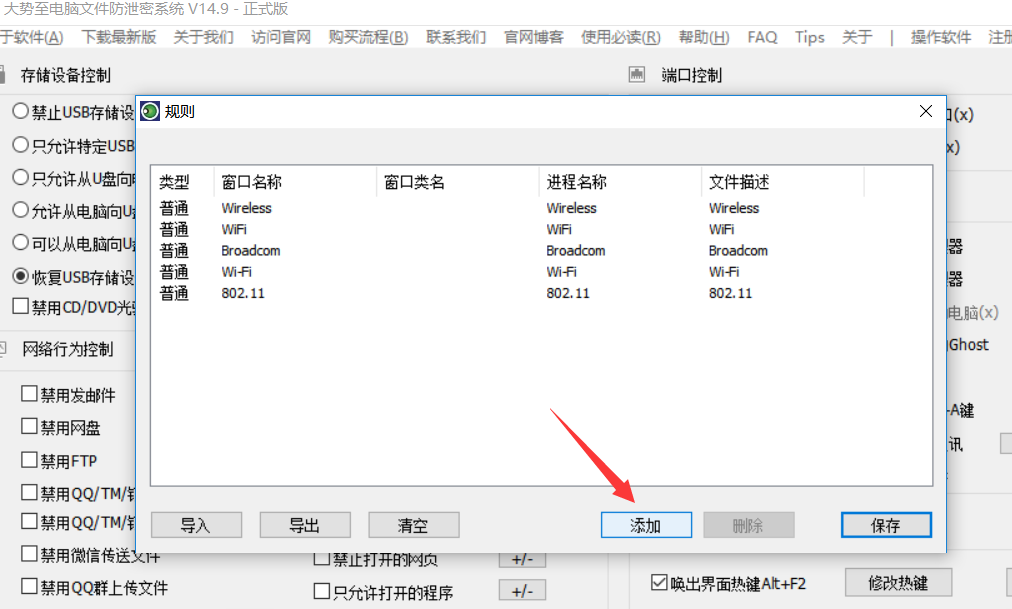Click Wireless in the 文件描述 column
Image resolution: width=1012 pixels, height=609 pixels.
click(734, 208)
